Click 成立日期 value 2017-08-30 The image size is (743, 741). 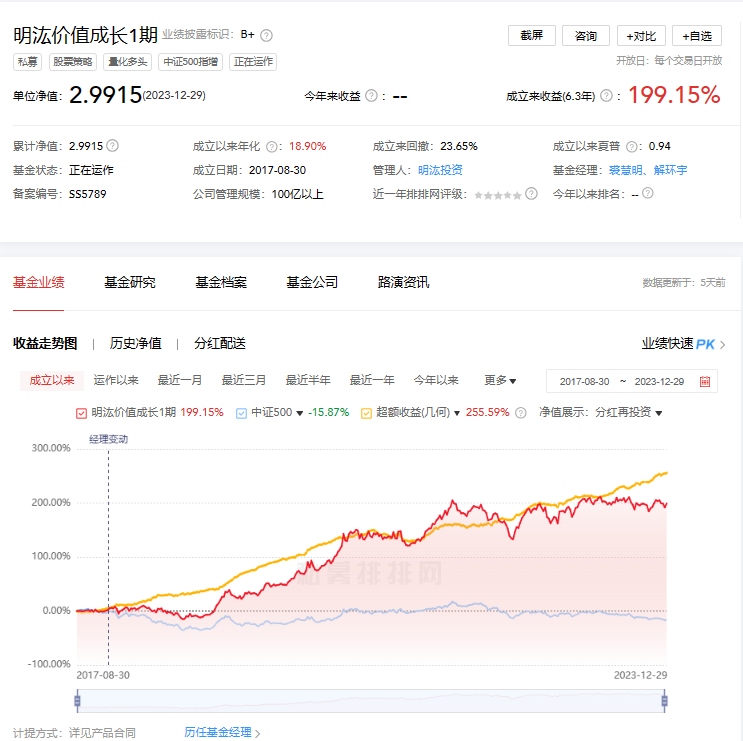point(278,170)
